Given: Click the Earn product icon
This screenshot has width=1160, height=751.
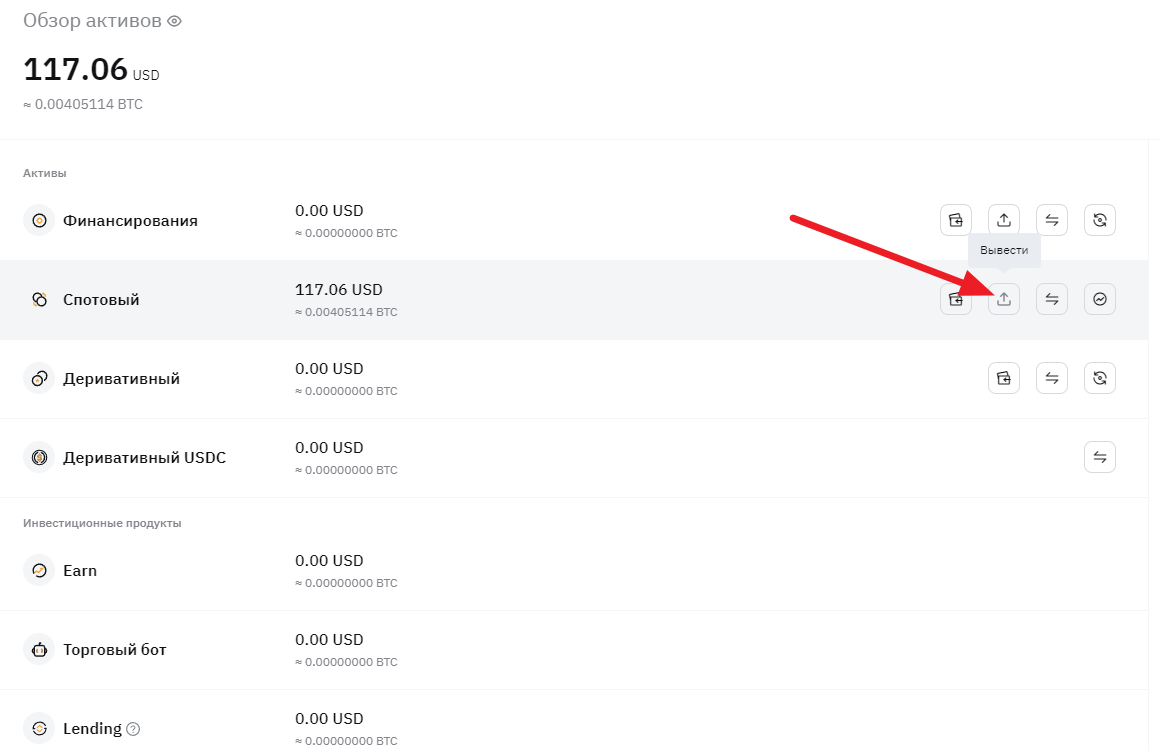Looking at the screenshot, I should 39,570.
